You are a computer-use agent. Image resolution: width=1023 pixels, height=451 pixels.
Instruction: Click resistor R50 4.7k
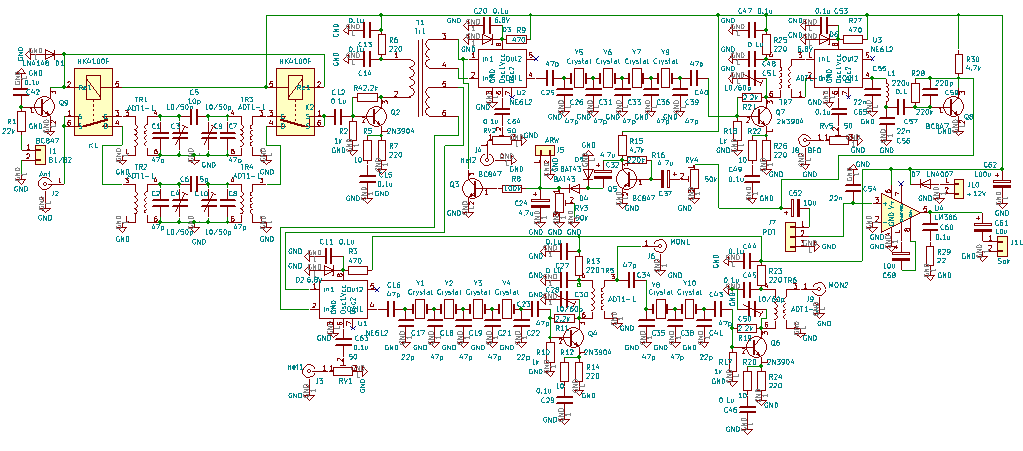[x=958, y=63]
